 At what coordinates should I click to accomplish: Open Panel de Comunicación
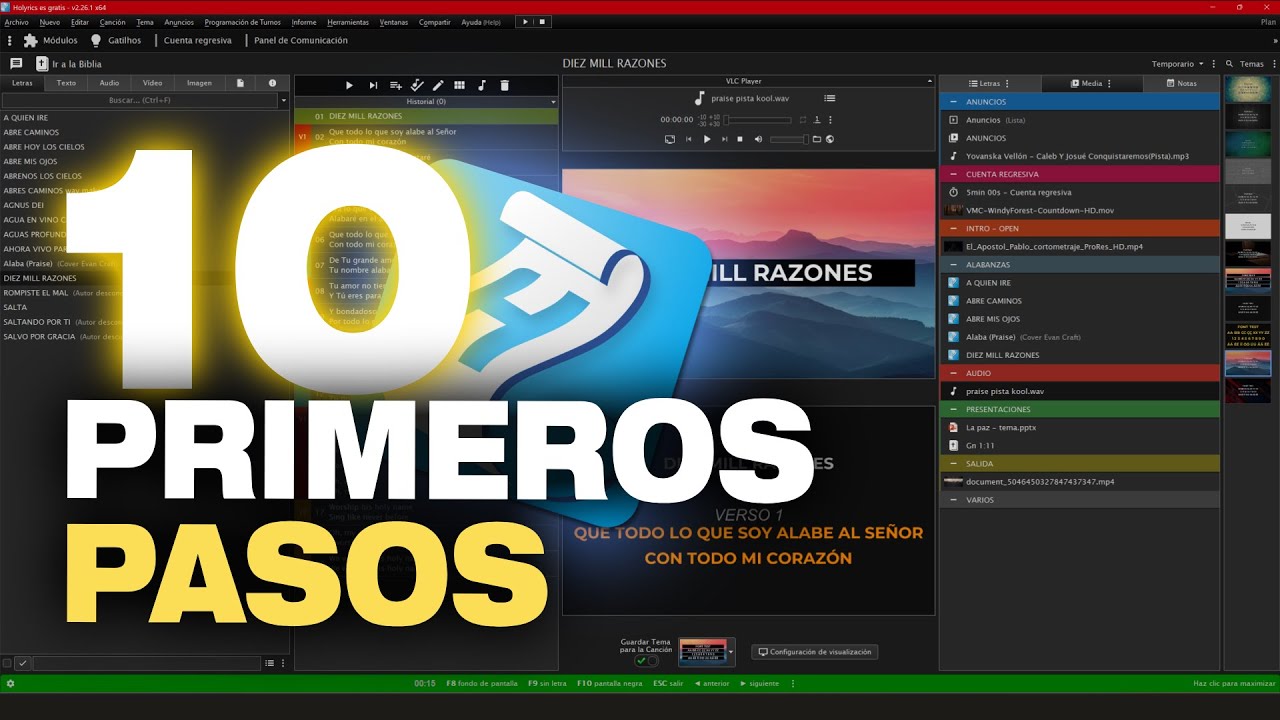click(301, 41)
